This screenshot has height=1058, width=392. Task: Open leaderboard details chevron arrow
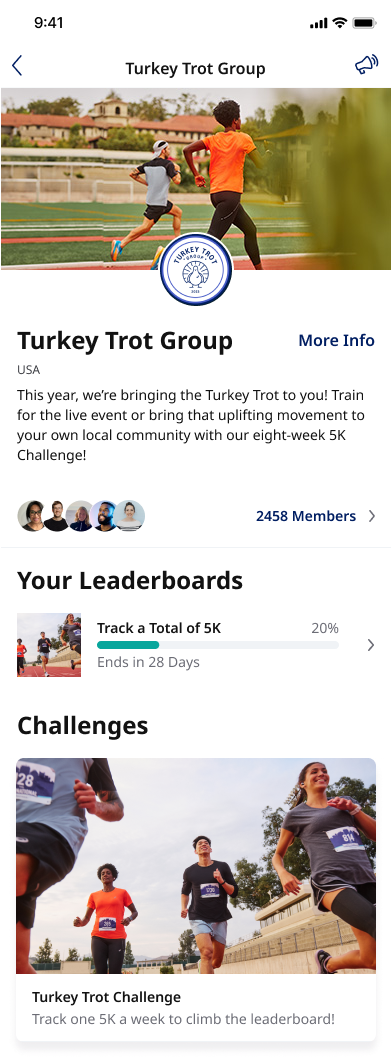[370, 645]
